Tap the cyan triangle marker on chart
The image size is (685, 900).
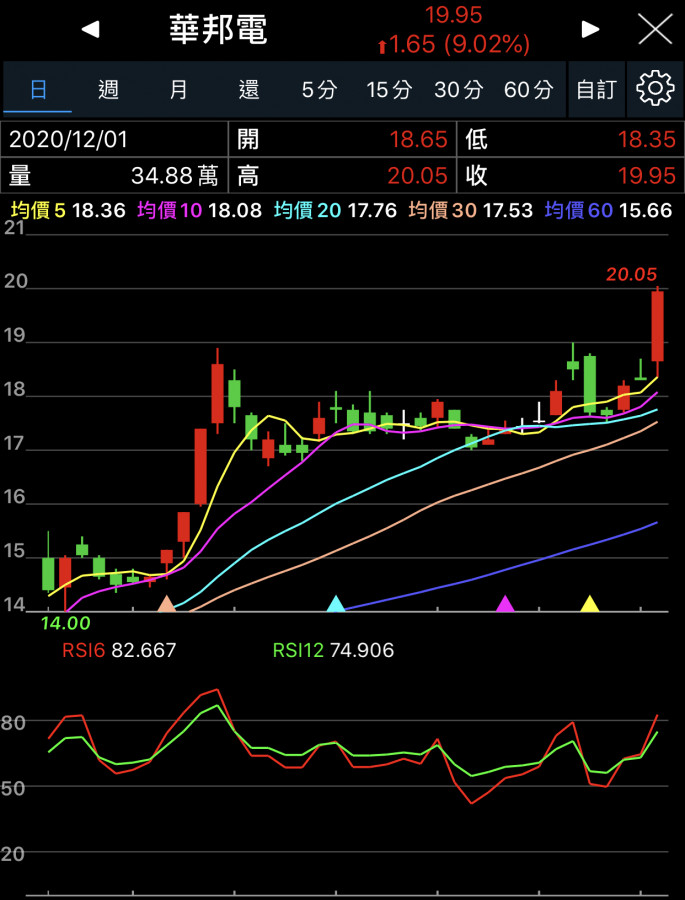pyautogui.click(x=336, y=603)
